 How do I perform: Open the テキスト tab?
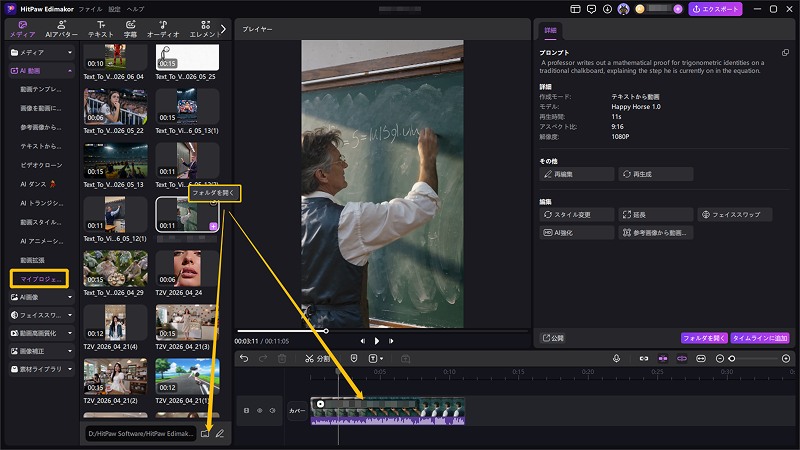101,29
